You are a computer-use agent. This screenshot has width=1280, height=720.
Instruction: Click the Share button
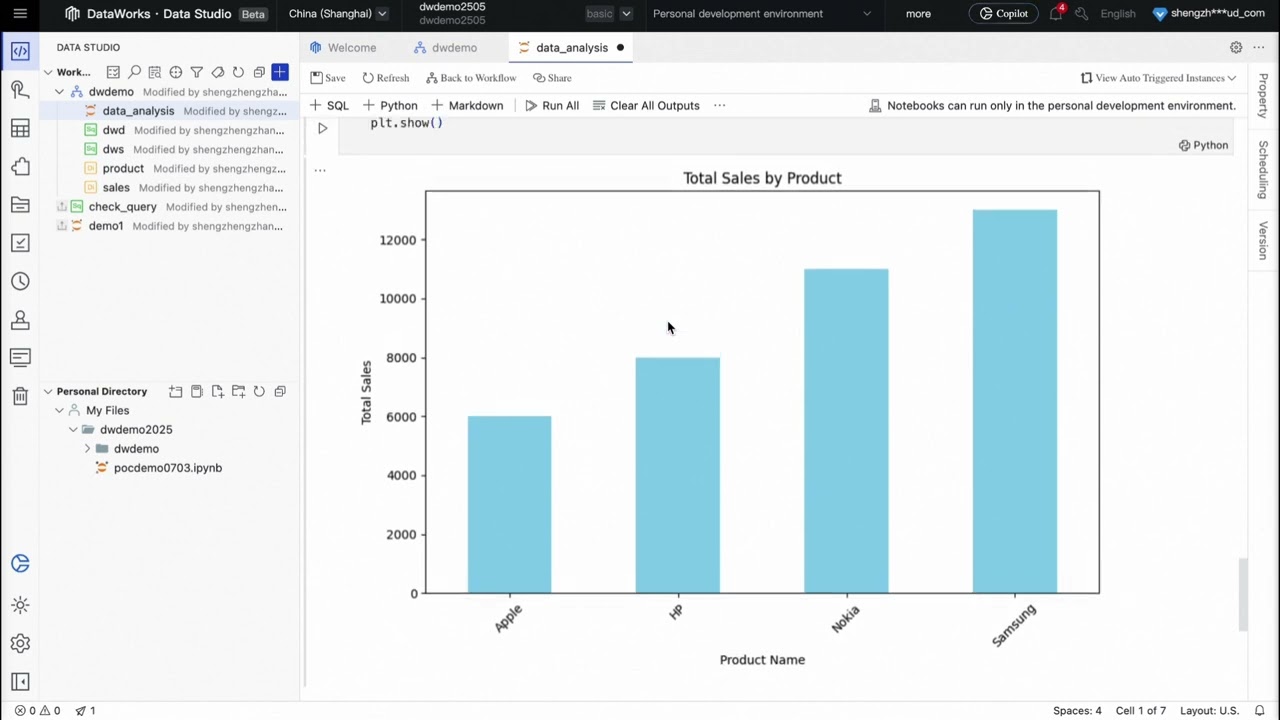point(552,78)
